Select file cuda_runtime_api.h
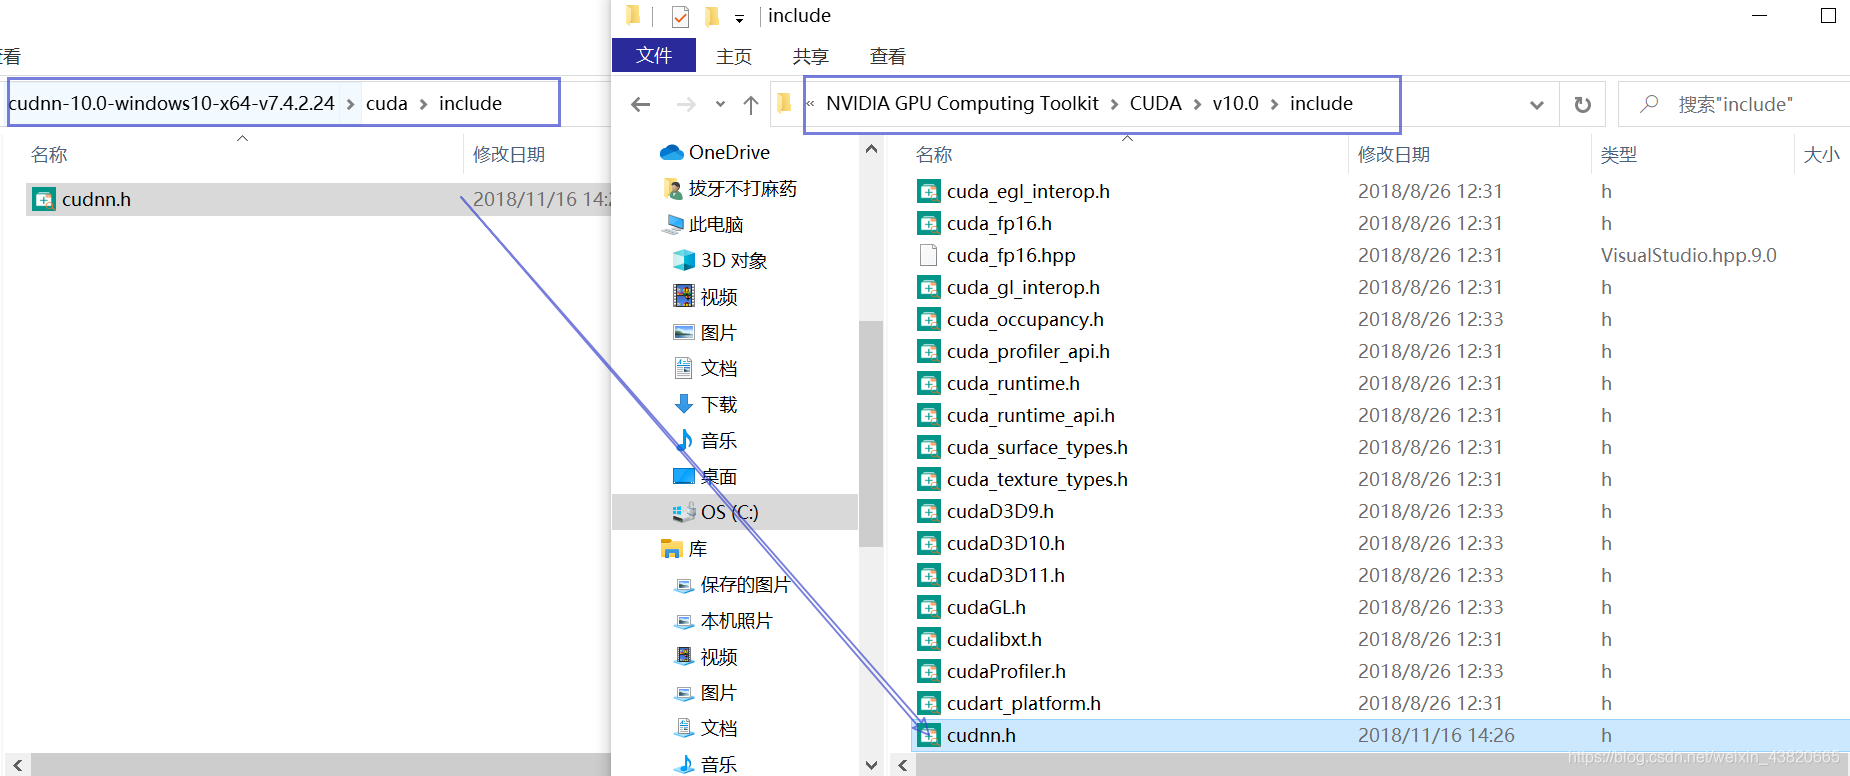Image resolution: width=1850 pixels, height=776 pixels. [x=1030, y=415]
